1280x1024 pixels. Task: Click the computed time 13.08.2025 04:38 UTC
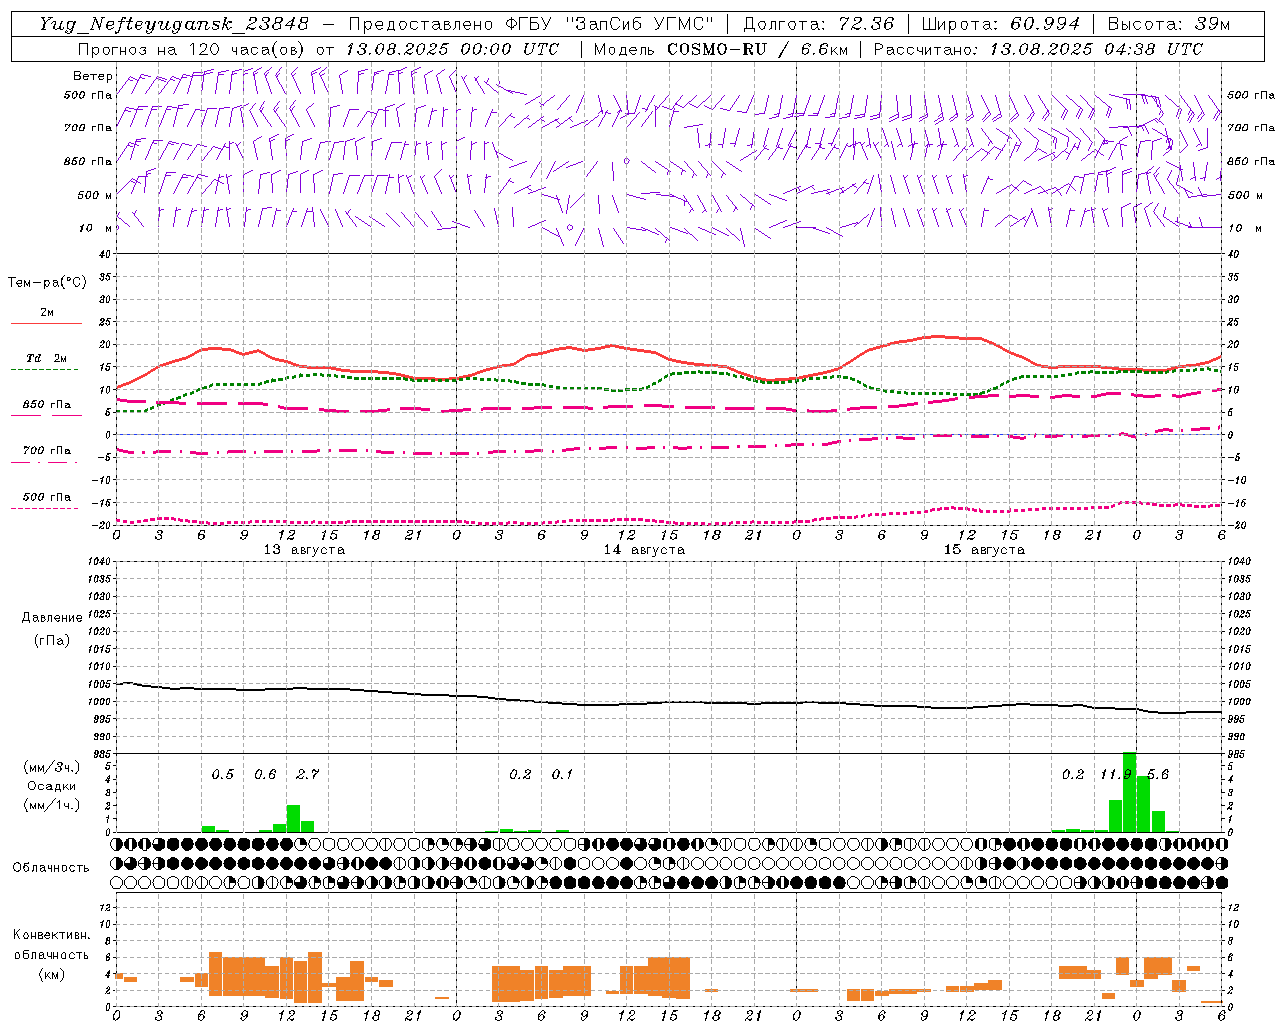1096,49
